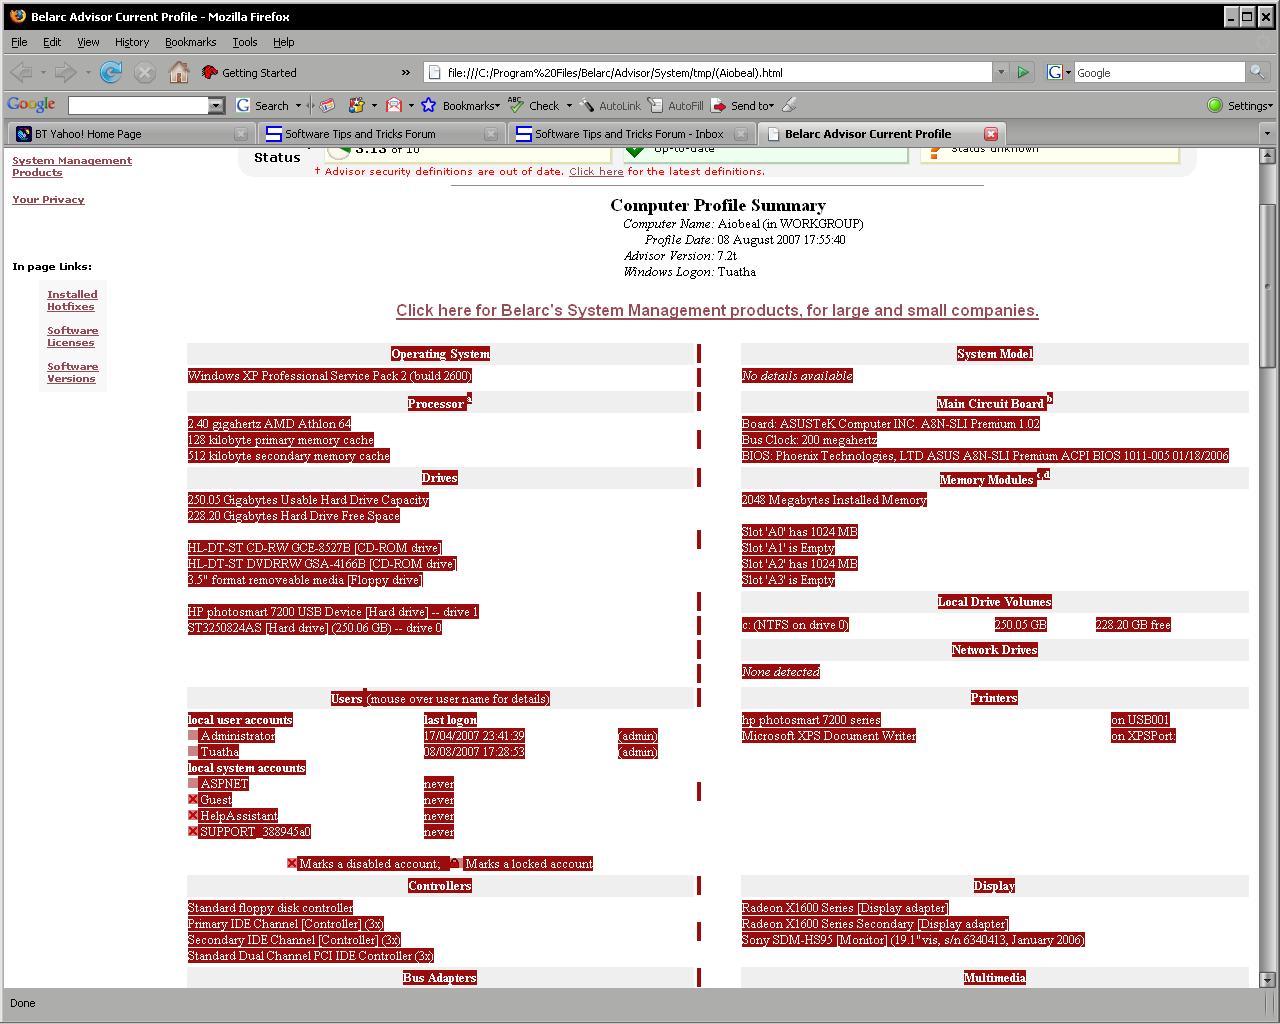
Task: Switch to BT Yahoo! Home Page tab
Action: click(x=130, y=134)
